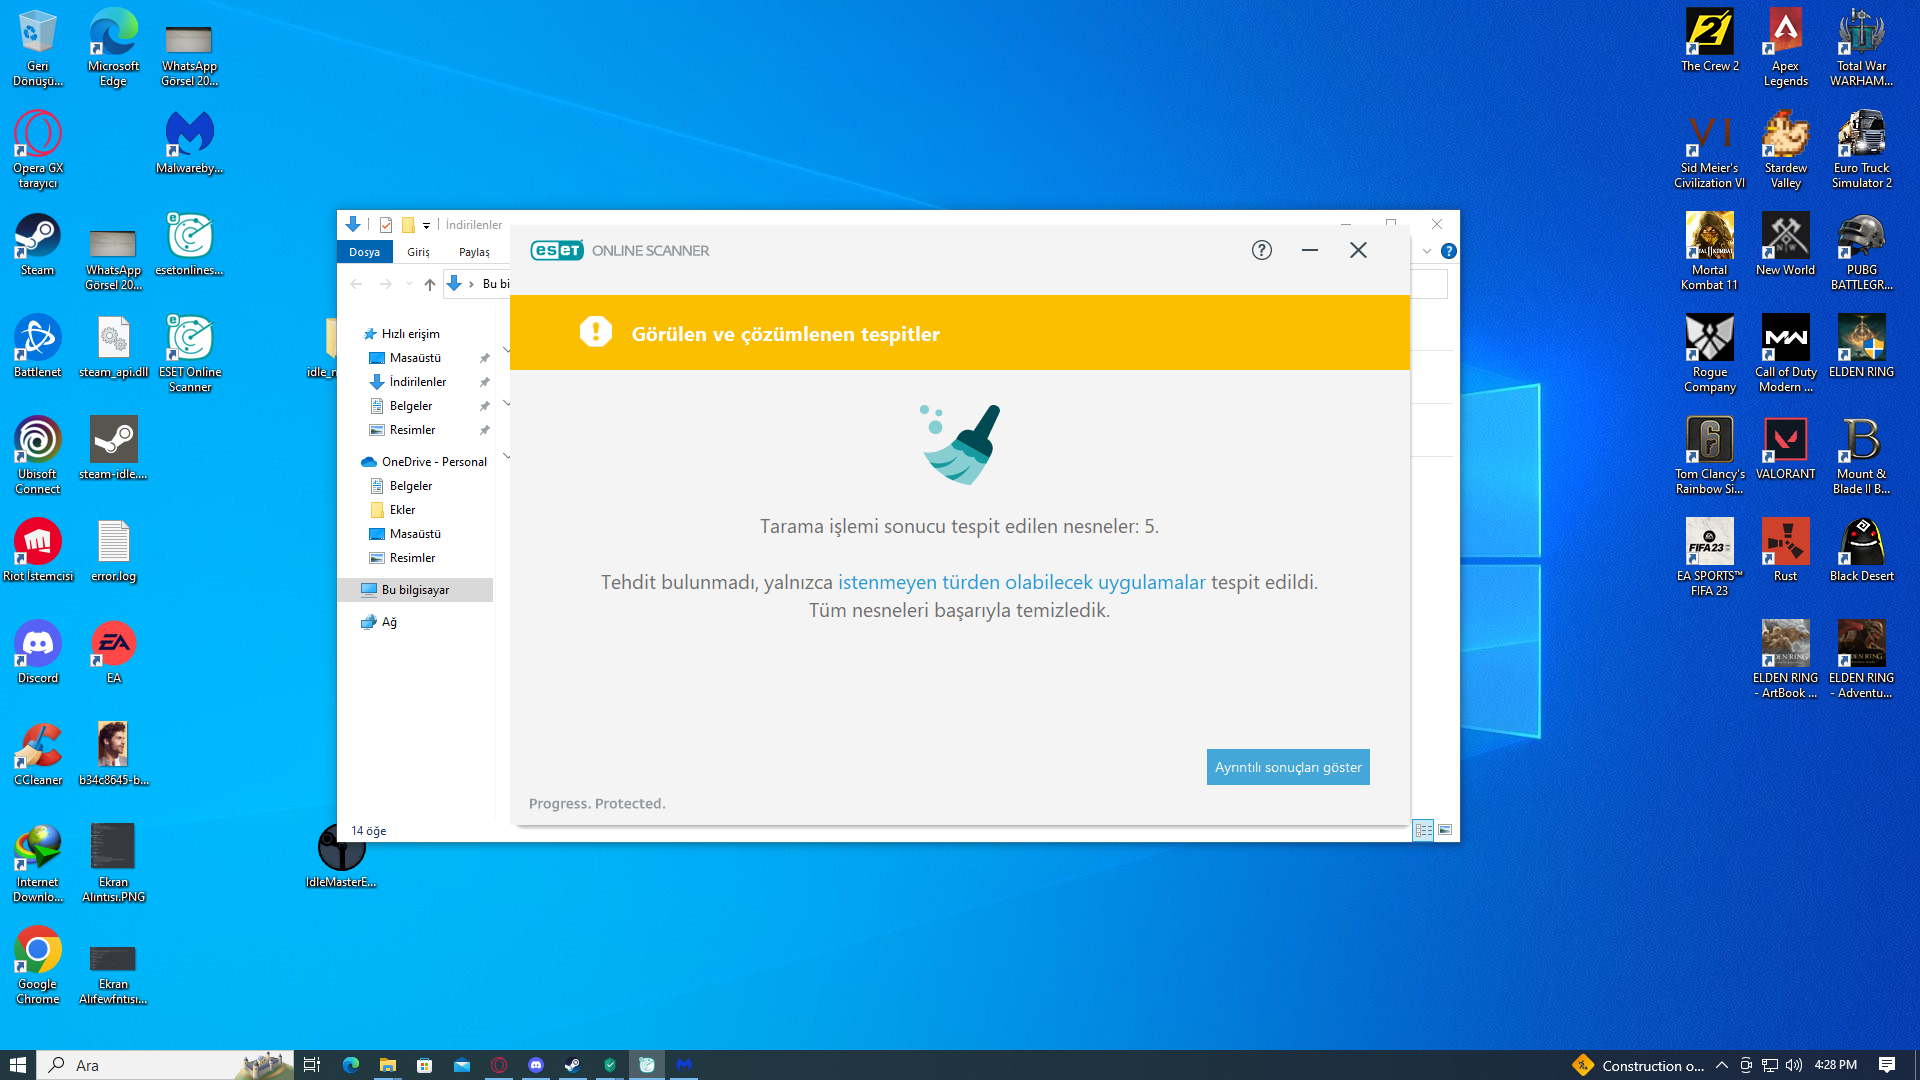Expand the Explorer ribbon chevron
The image size is (1920, 1080).
click(1427, 251)
